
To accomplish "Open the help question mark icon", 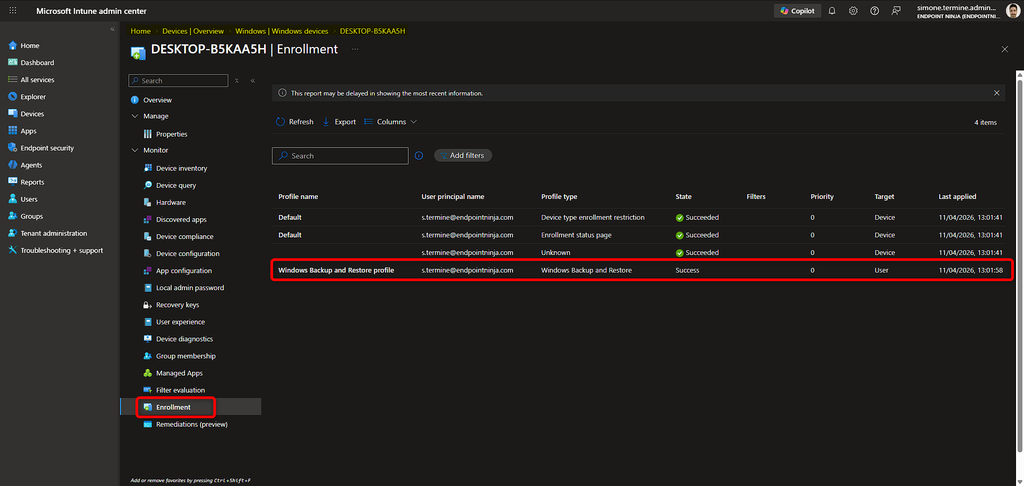I will [874, 11].
